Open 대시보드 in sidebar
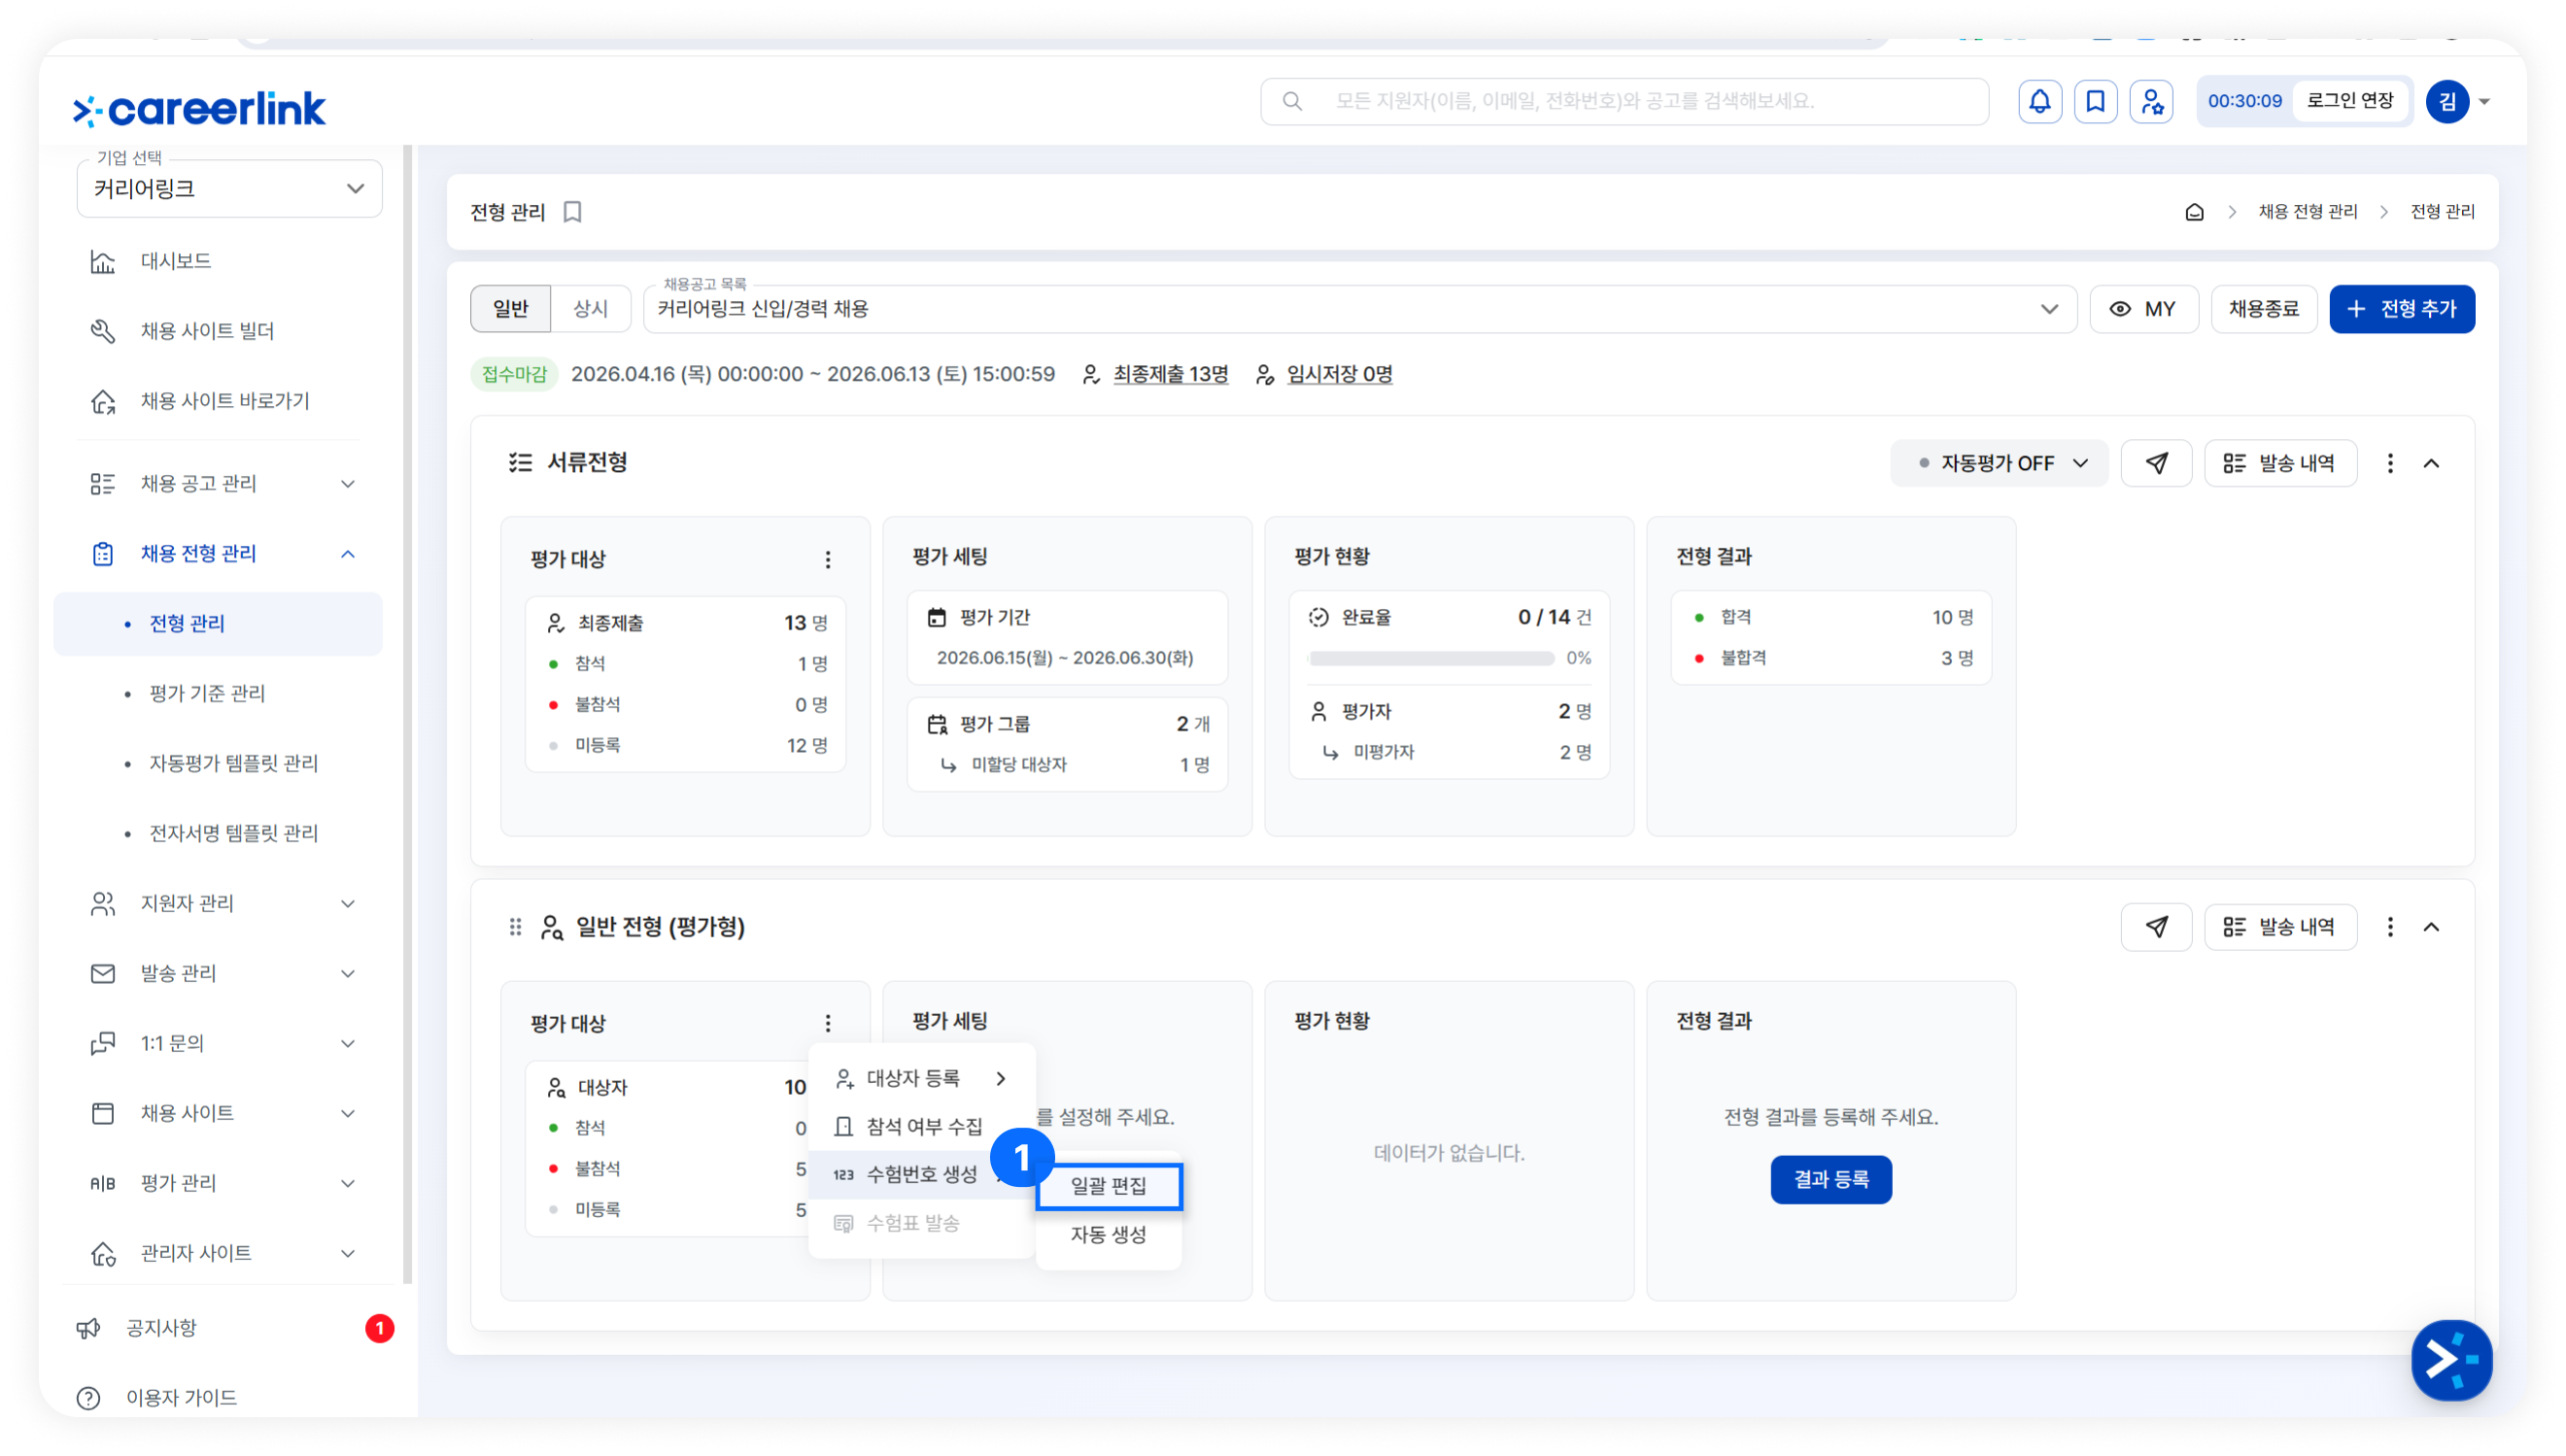This screenshot has width=2566, height=1456. click(x=219, y=261)
